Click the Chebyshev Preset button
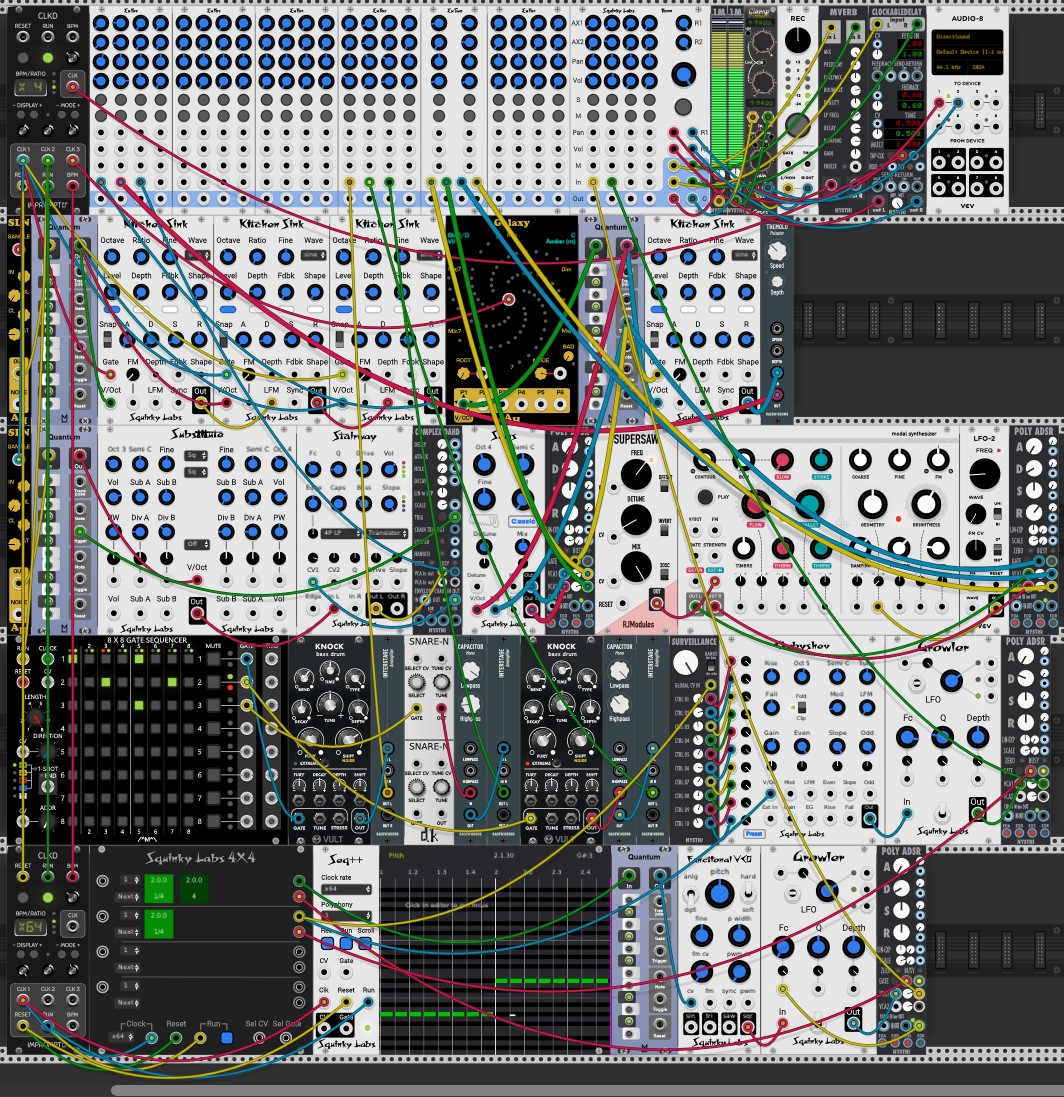1064x1097 pixels. click(x=753, y=834)
